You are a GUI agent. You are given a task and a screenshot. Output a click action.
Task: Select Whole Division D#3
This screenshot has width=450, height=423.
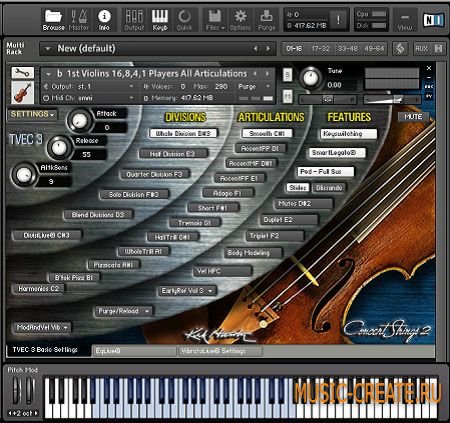pos(183,133)
